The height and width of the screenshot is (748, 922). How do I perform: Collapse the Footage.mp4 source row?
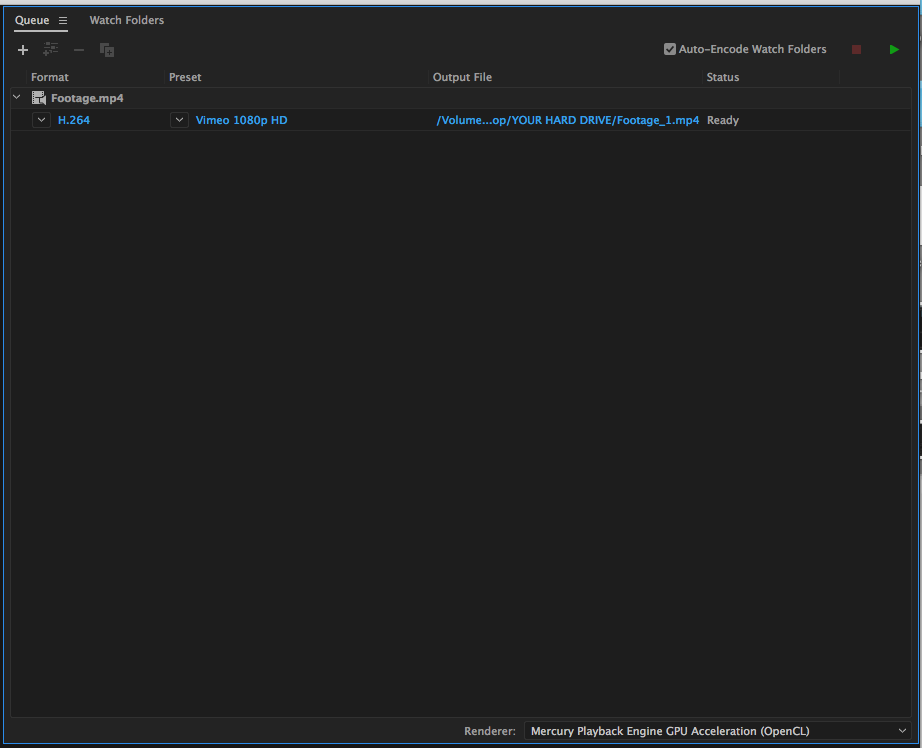pos(17,98)
